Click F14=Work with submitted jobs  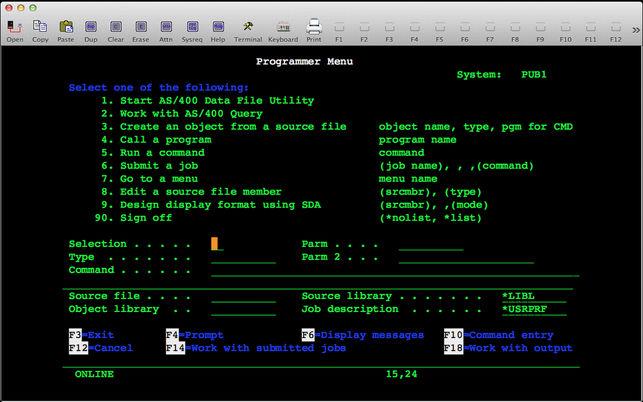click(255, 348)
